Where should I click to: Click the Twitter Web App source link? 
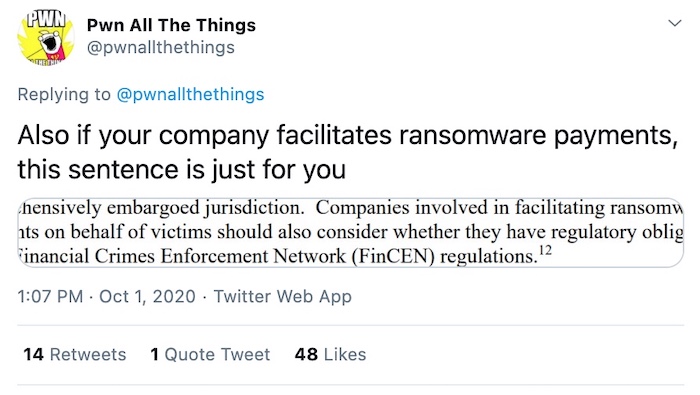coord(283,296)
